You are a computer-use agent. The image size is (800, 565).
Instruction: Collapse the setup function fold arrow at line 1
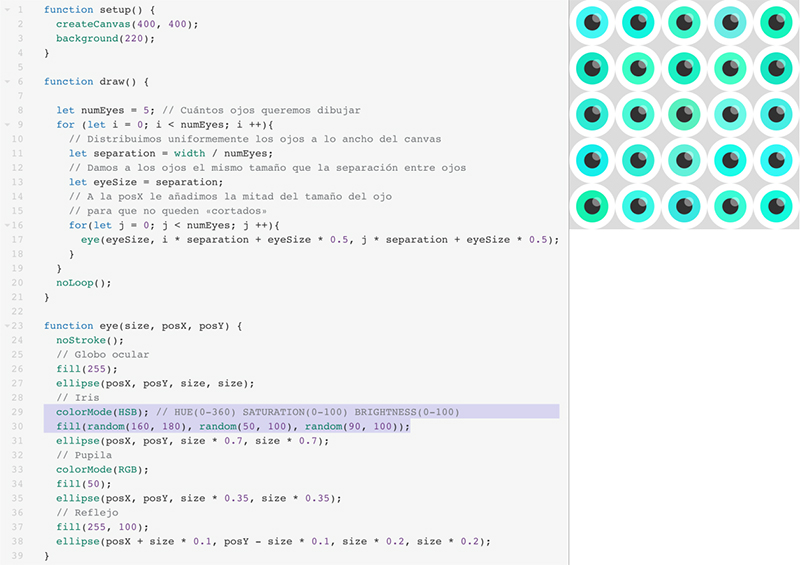pos(7,10)
